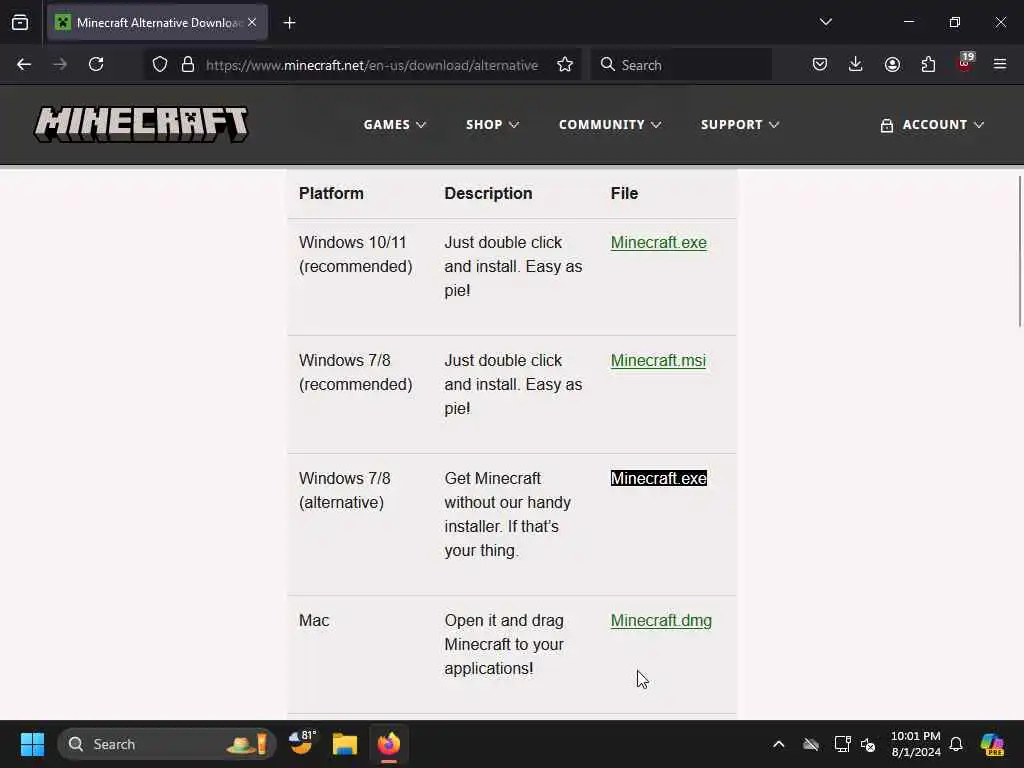
Task: Click the Windows 10/11 (recommended) platform cell
Action: pos(355,254)
